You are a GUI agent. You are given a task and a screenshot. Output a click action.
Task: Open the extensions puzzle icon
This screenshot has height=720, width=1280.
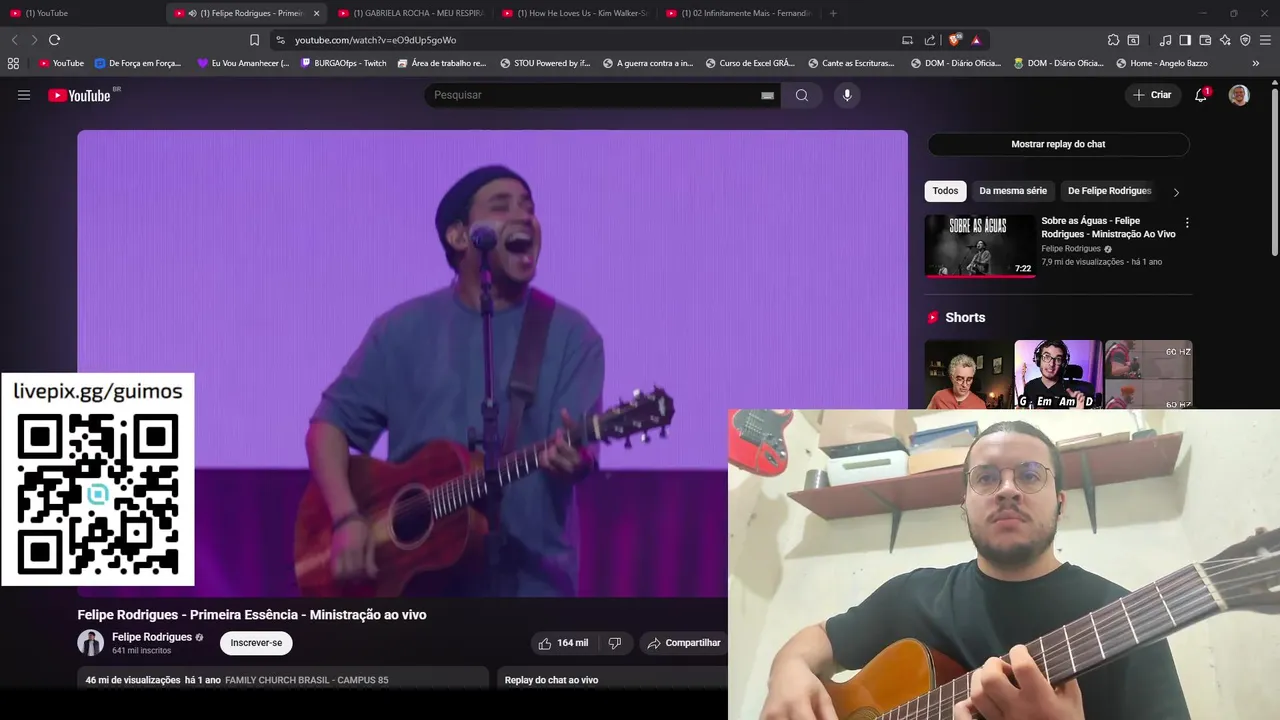click(1113, 40)
